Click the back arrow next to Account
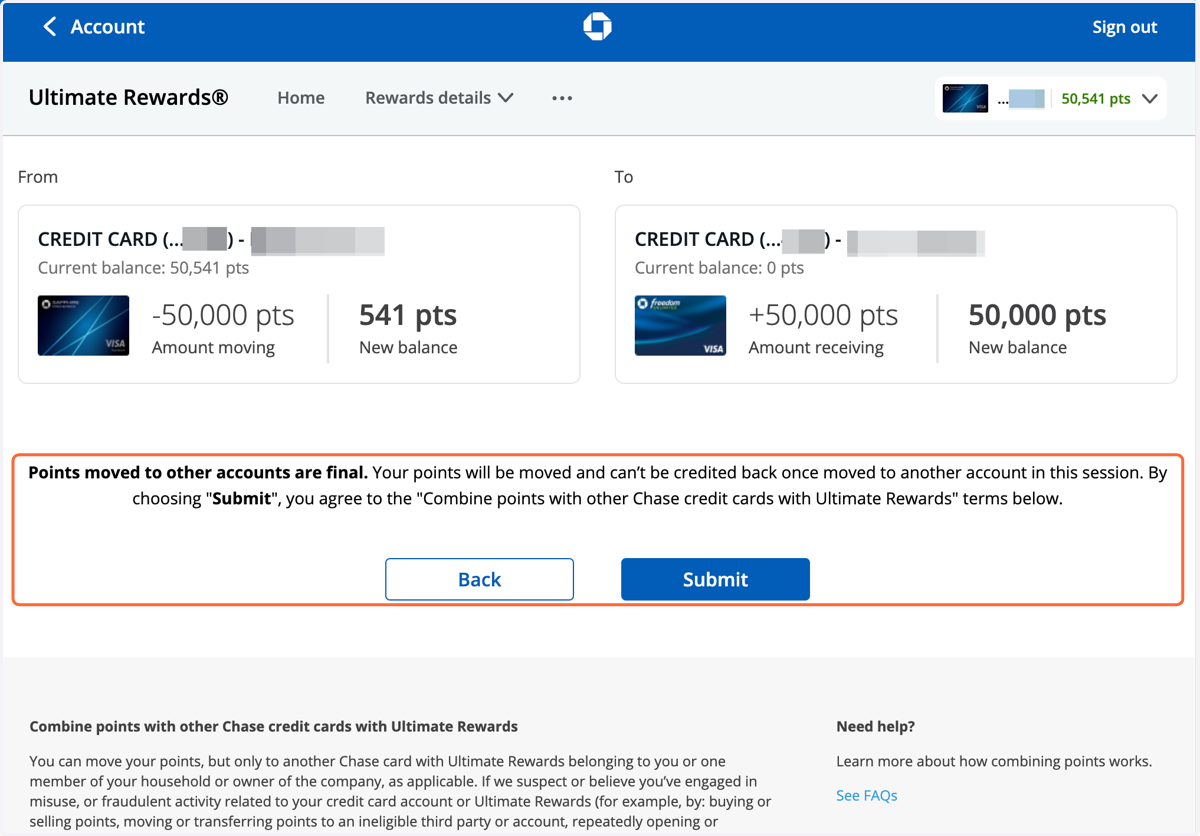The width and height of the screenshot is (1200, 836). click(x=50, y=27)
